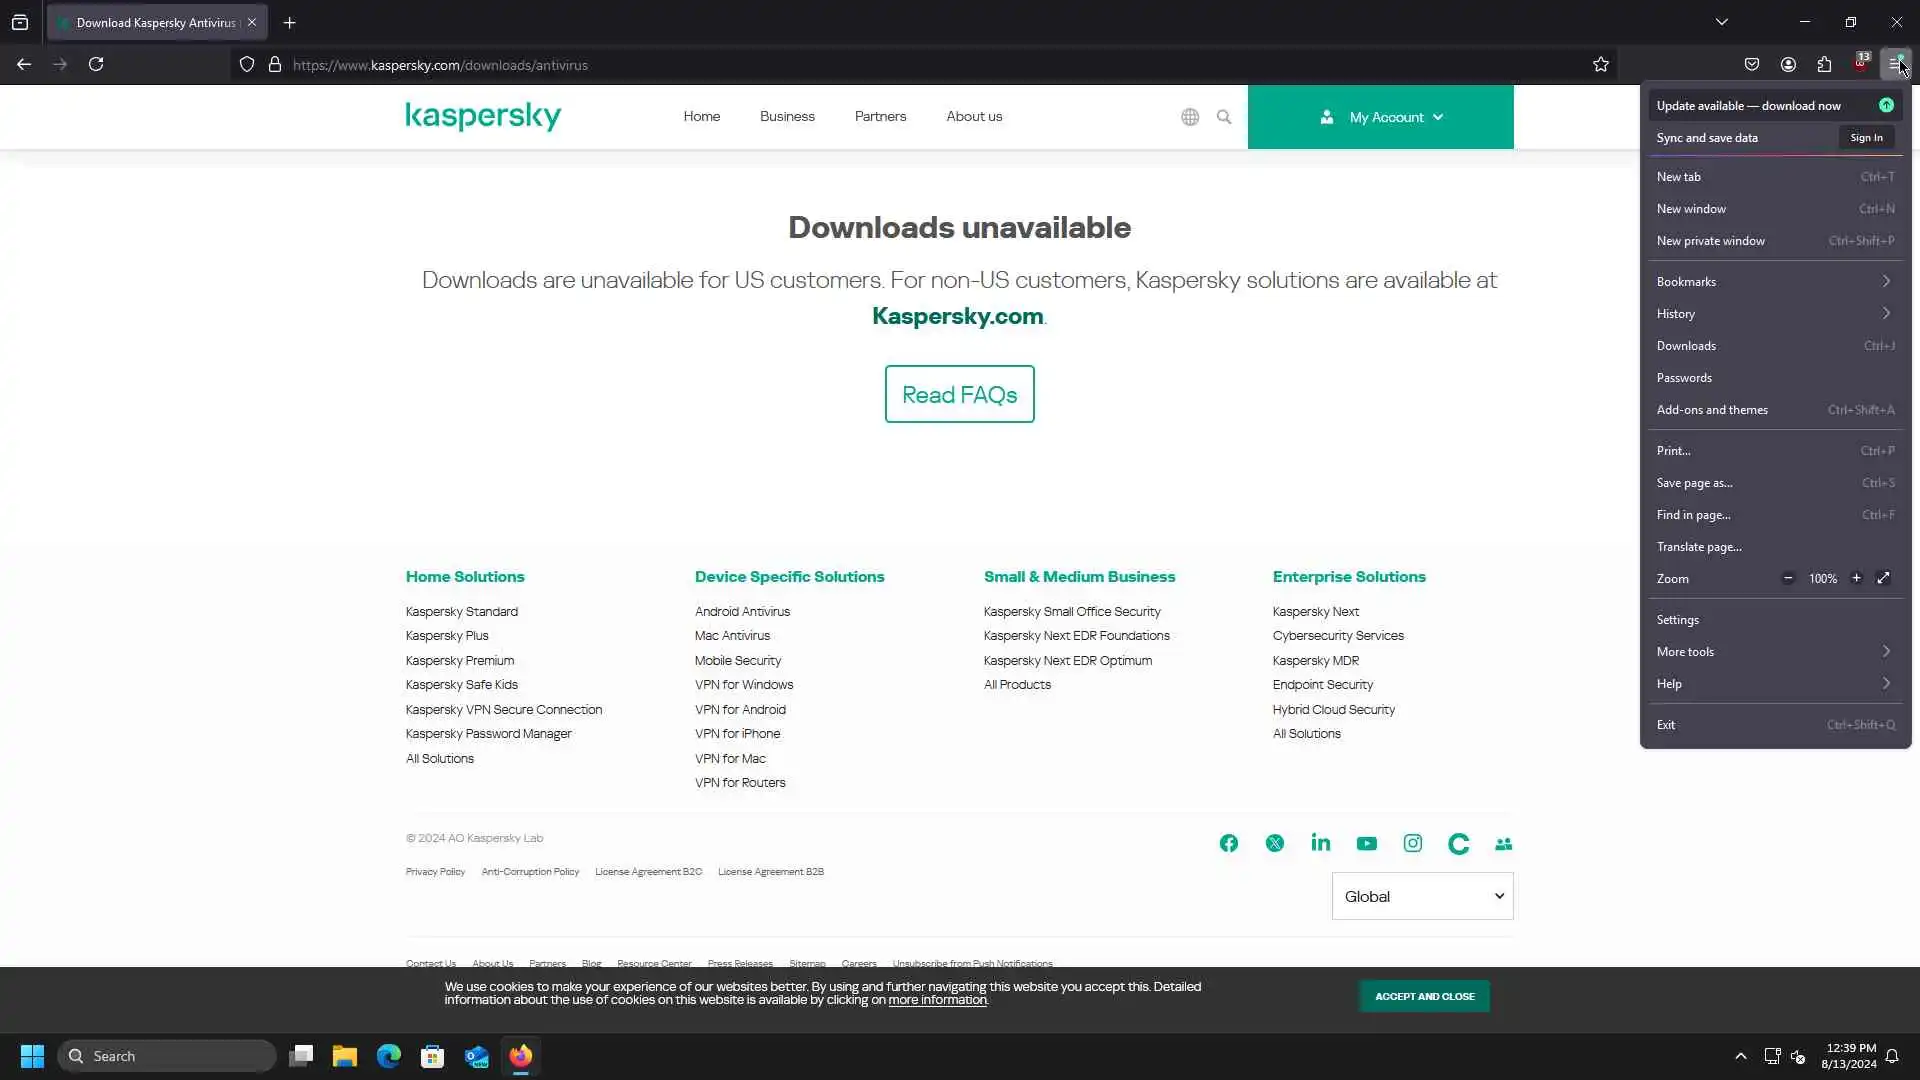The width and height of the screenshot is (1920, 1080).
Task: Zoom out with the minus button
Action: pyautogui.click(x=1788, y=578)
